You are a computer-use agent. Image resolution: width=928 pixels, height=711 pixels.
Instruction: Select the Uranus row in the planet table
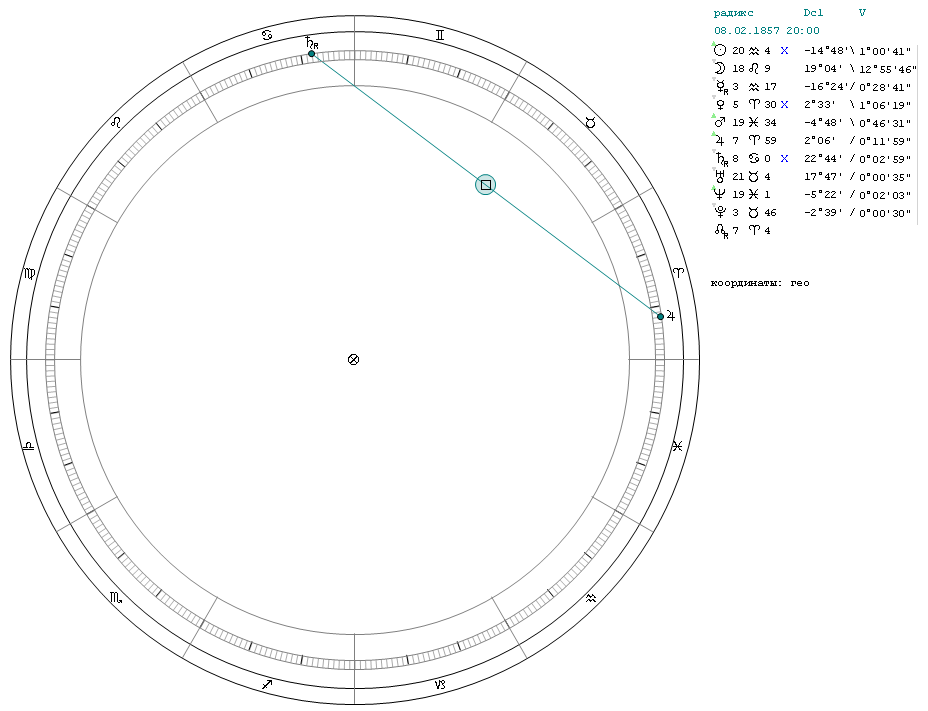pos(814,176)
